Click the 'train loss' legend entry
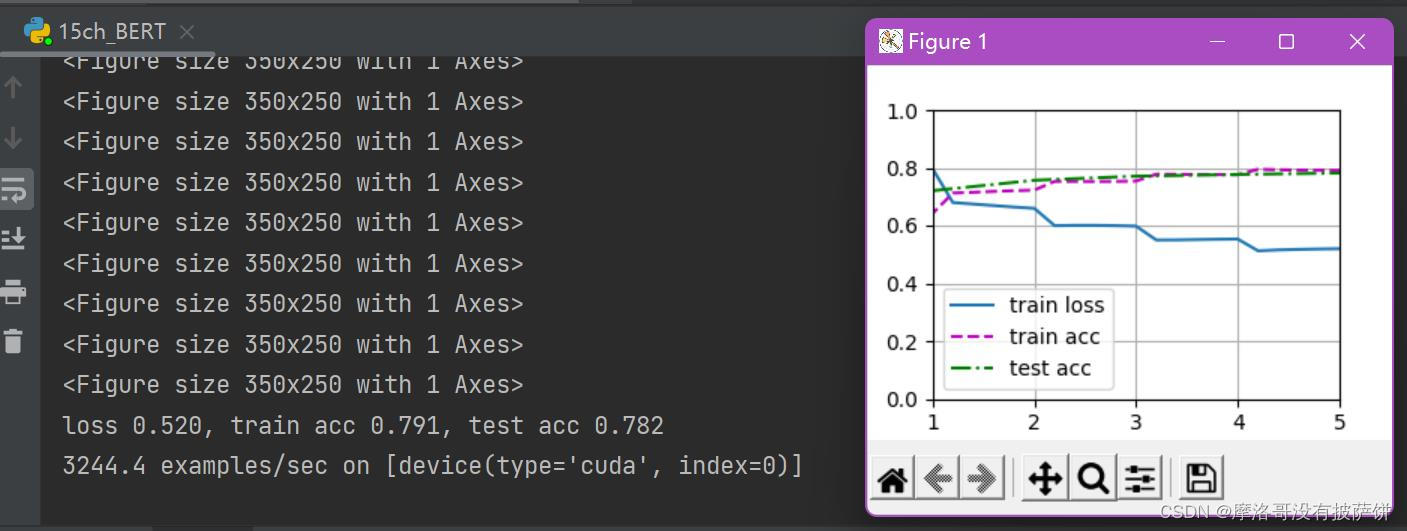This screenshot has width=1407, height=531. 1027,305
